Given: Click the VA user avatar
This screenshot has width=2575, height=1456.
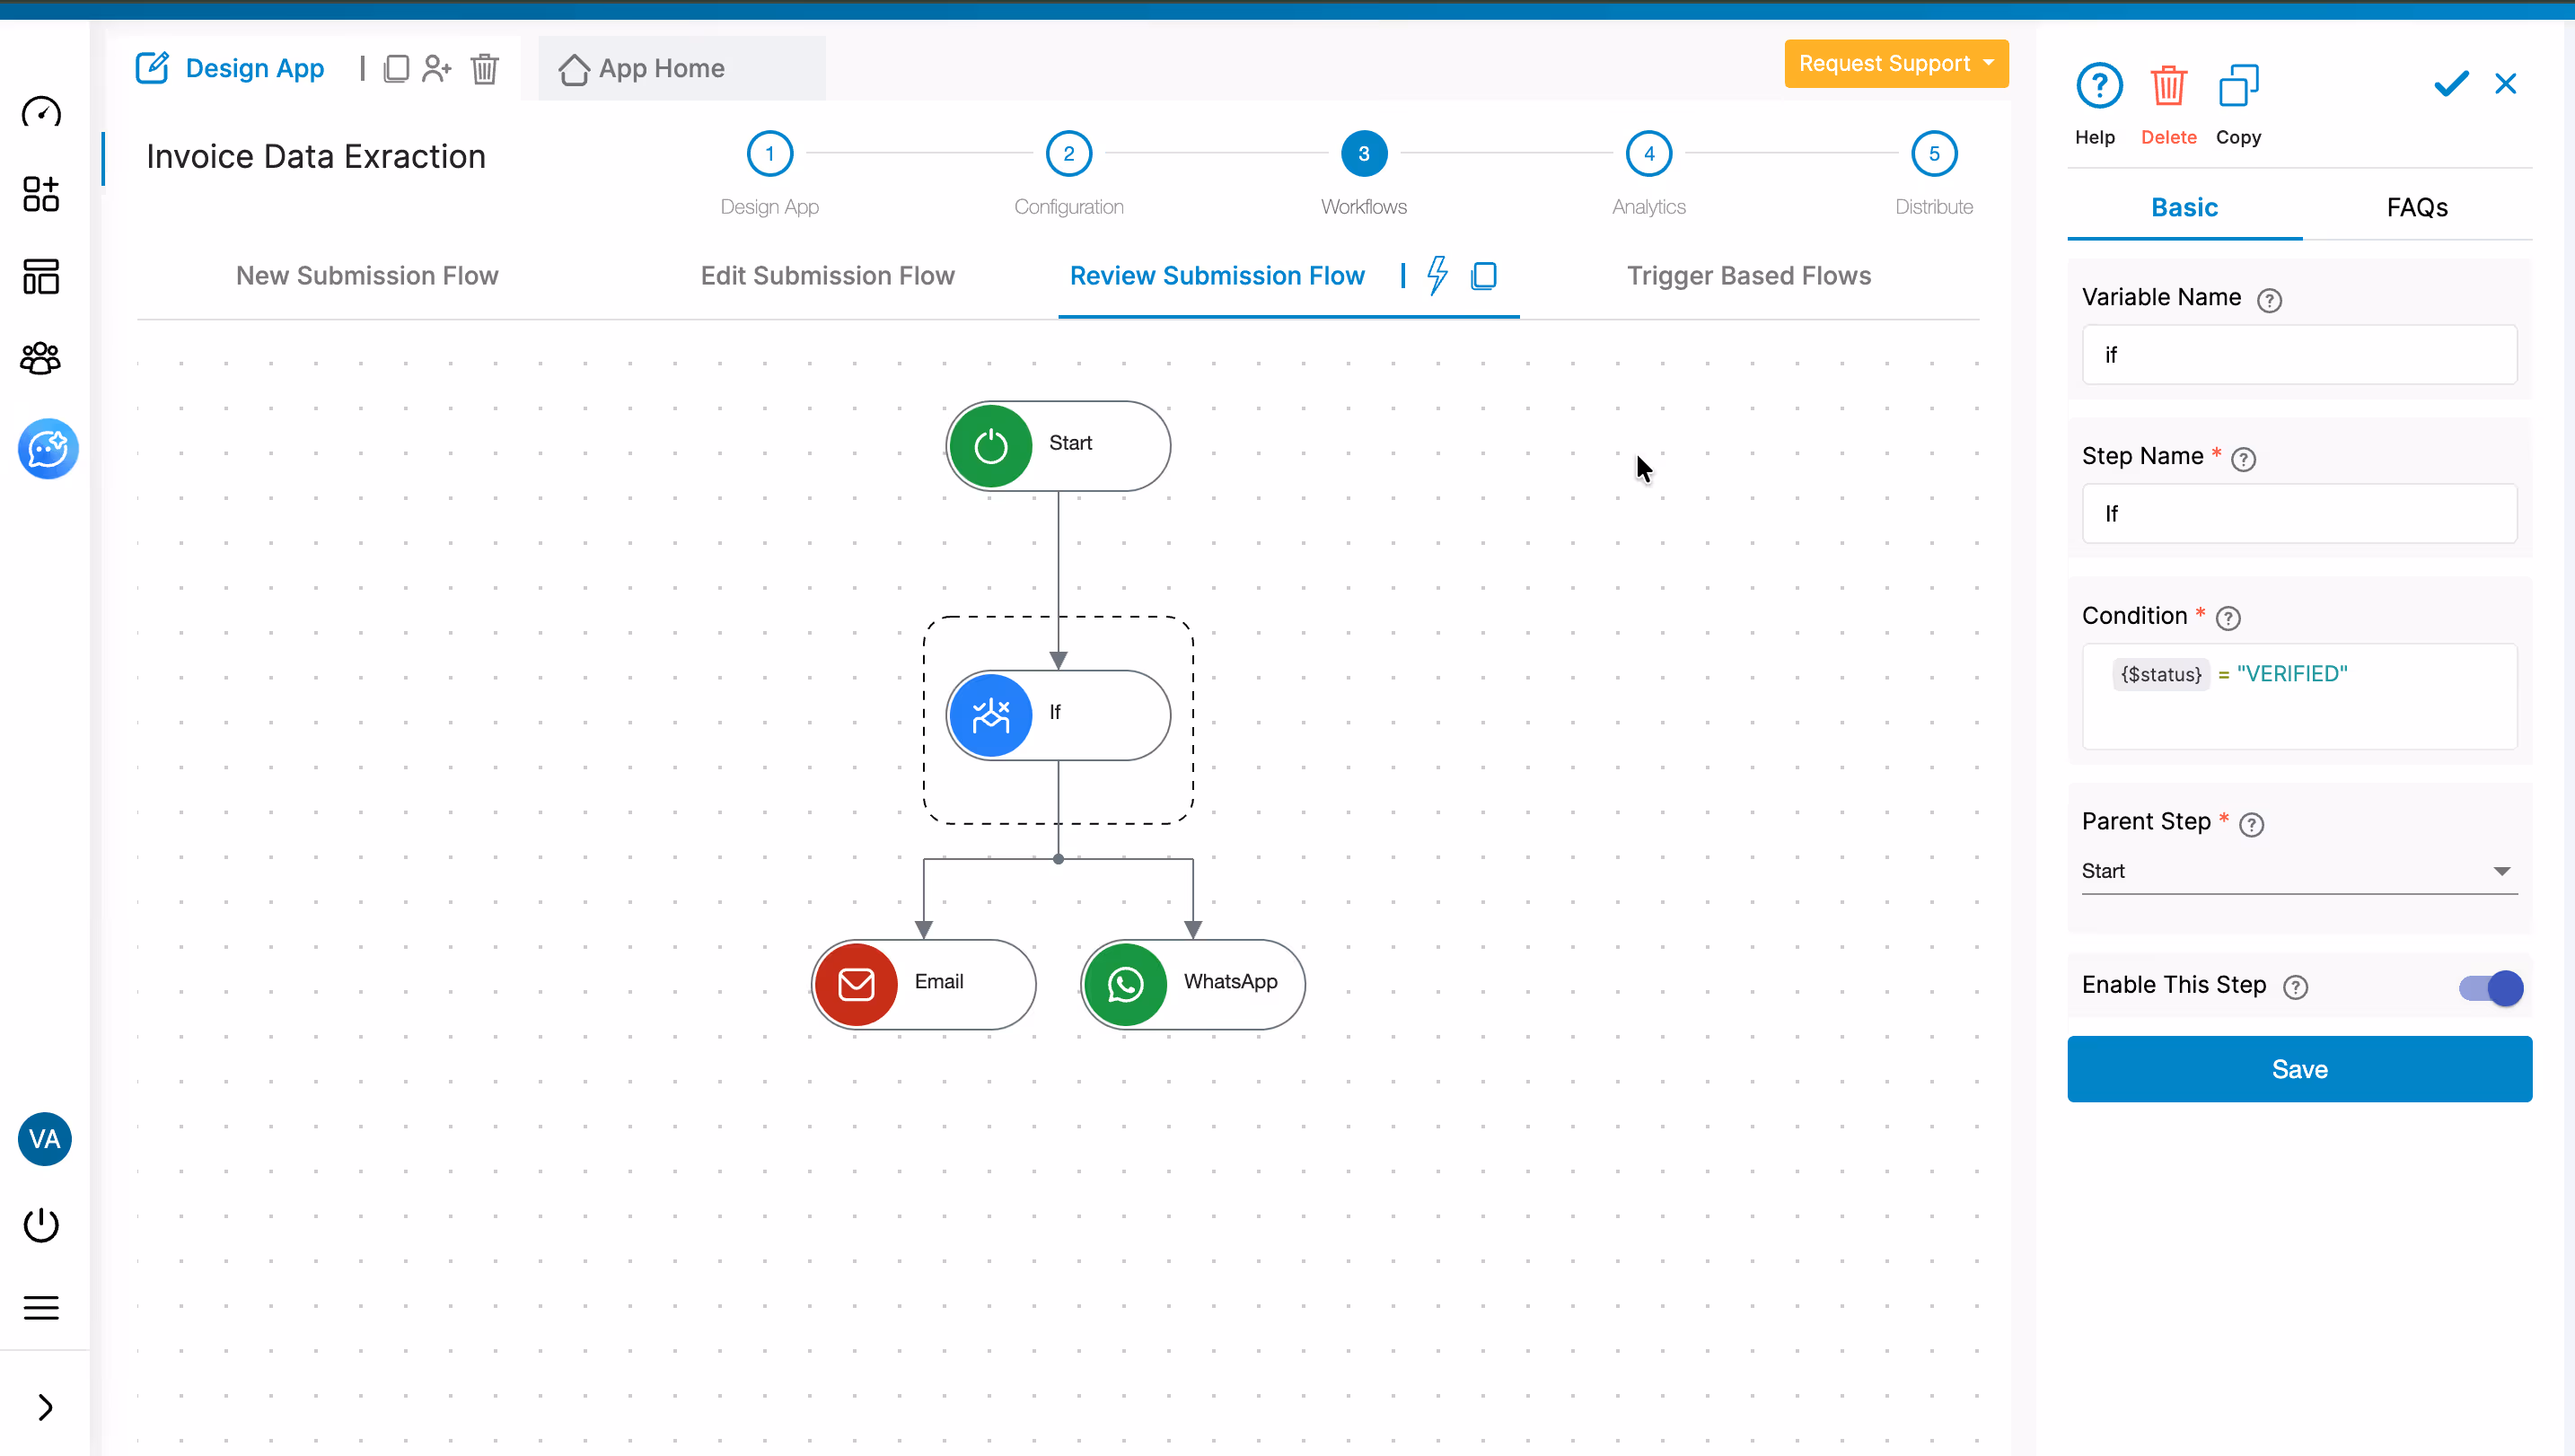Looking at the screenshot, I should [x=45, y=1139].
